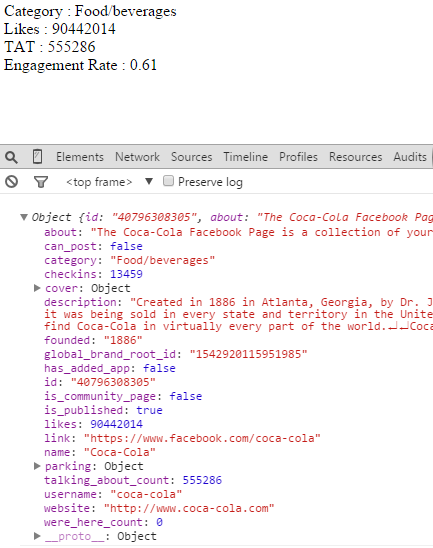
Task: Switch to the Network tab
Action: pyautogui.click(x=137, y=157)
